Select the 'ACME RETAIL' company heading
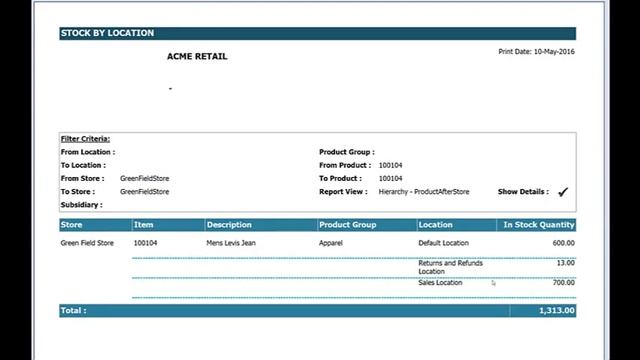Viewport: 640px width, 360px height. point(197,56)
